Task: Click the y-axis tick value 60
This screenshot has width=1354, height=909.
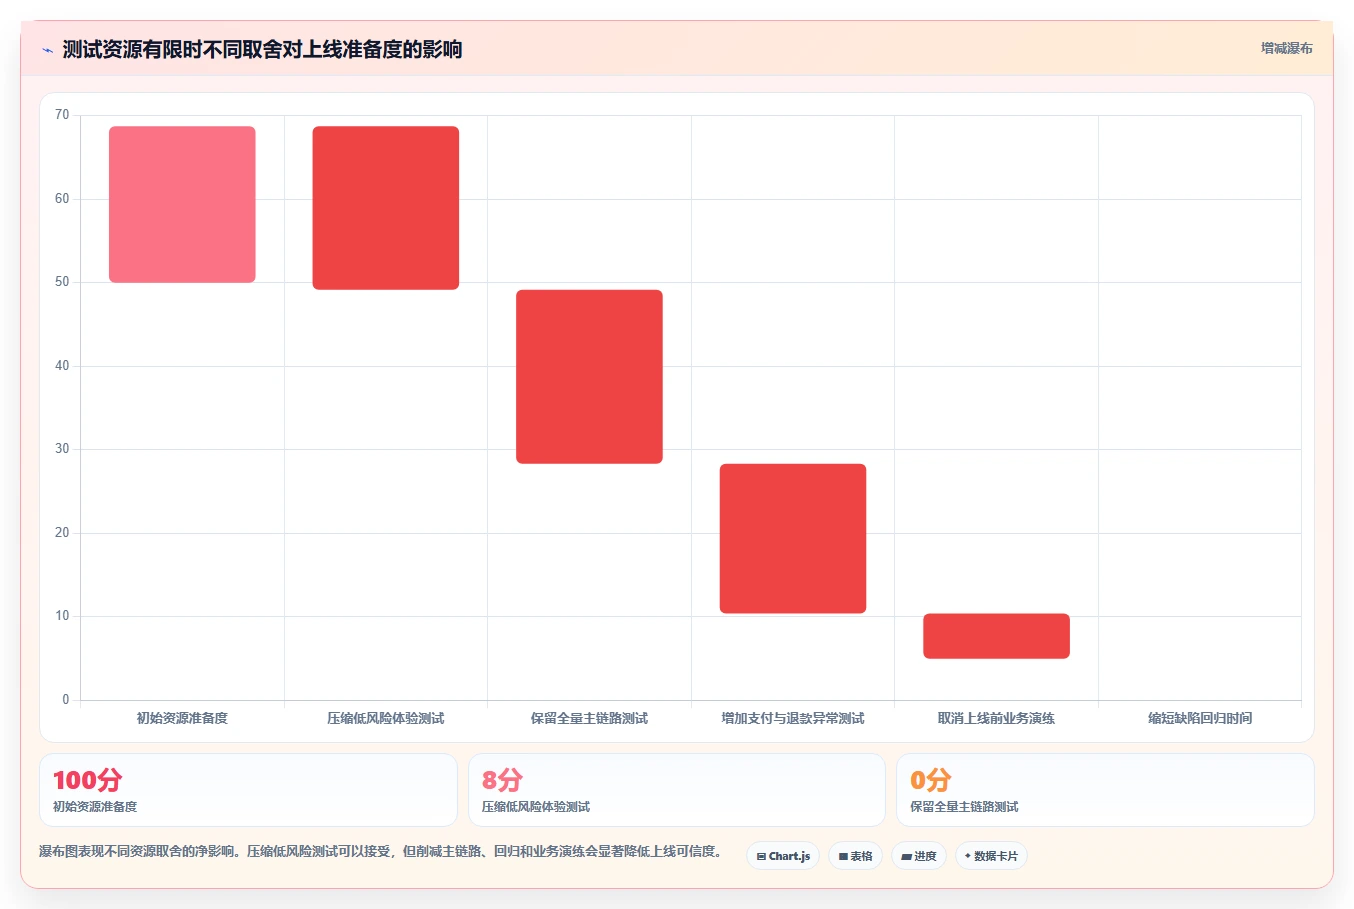Action: [62, 199]
